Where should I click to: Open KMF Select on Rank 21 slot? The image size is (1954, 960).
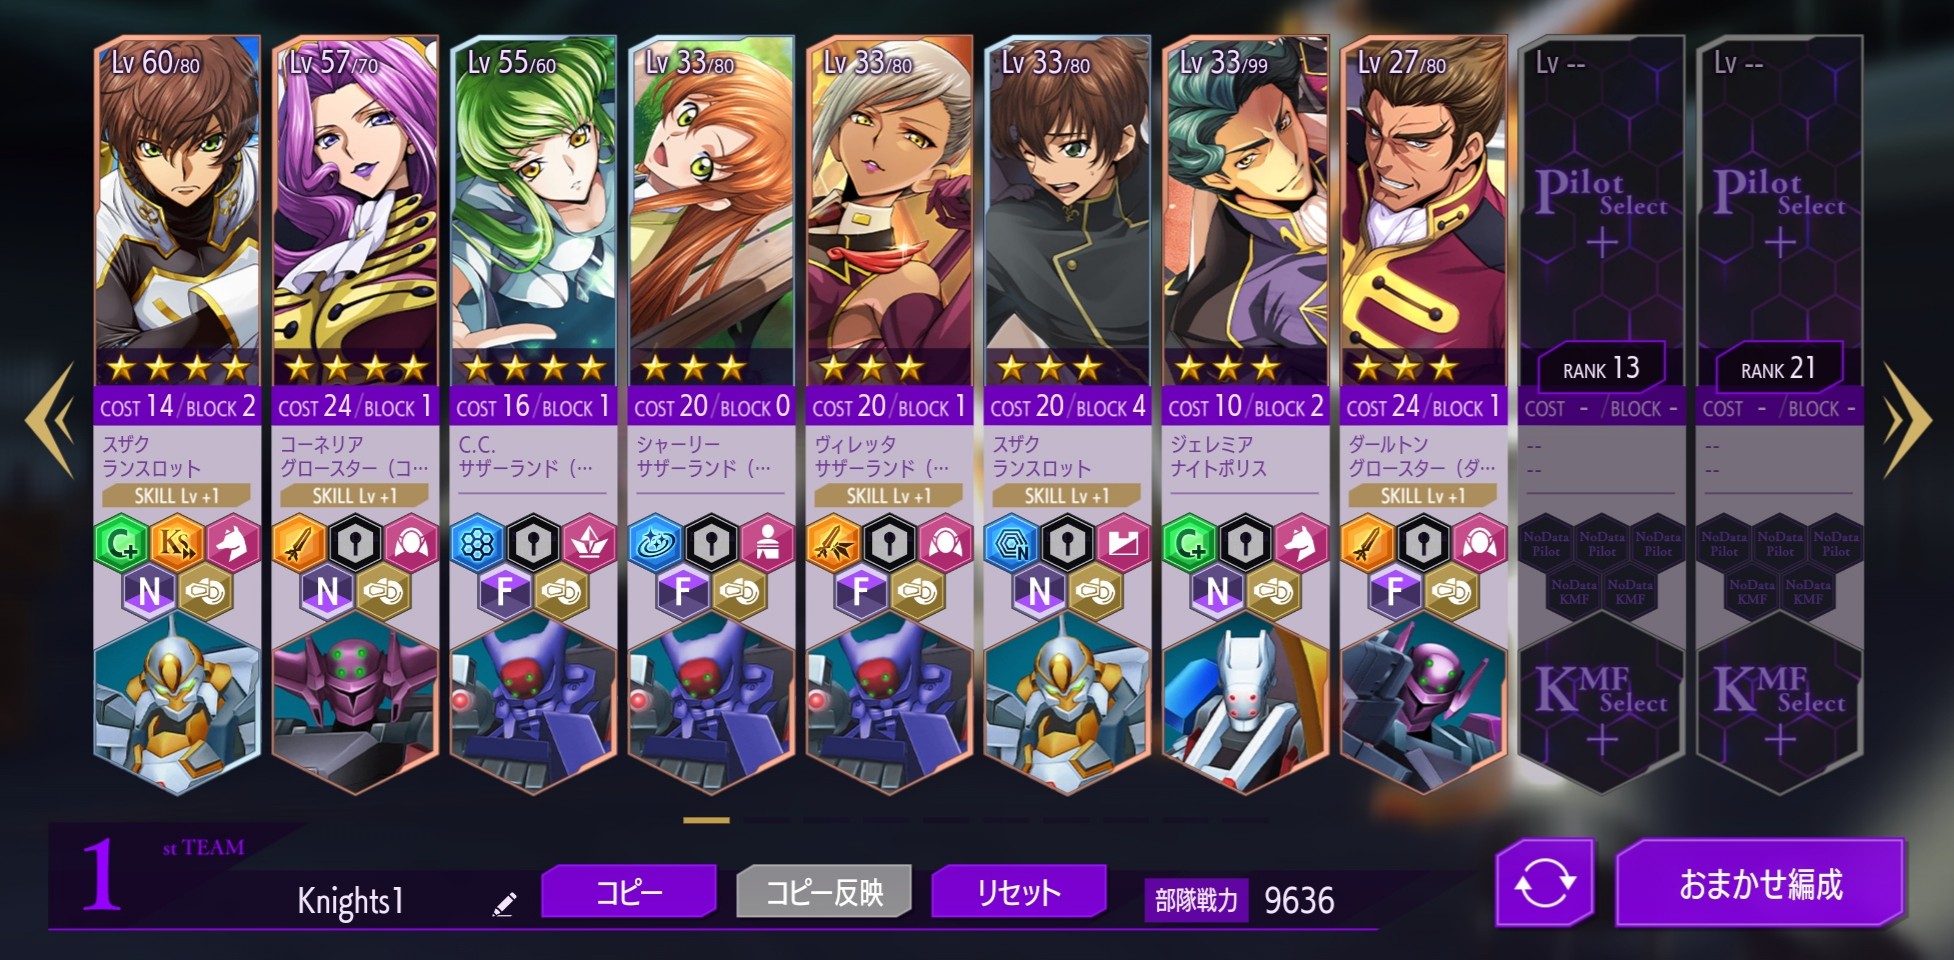(x=1779, y=708)
